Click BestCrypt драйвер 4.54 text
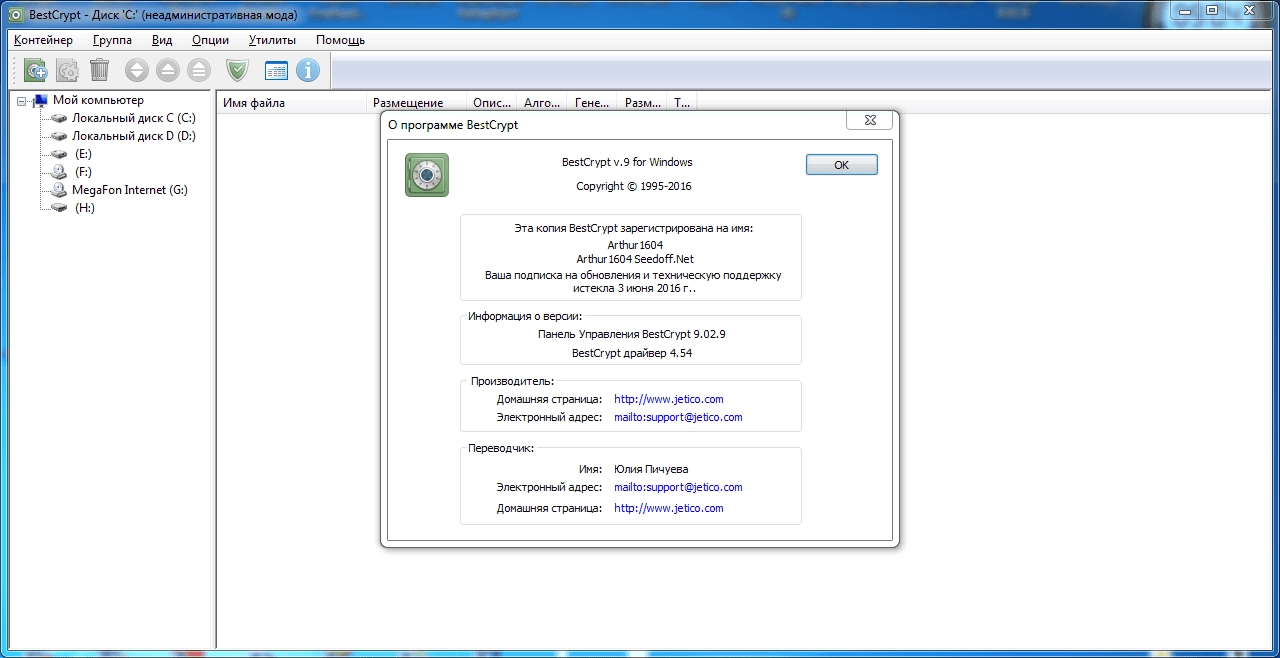The image size is (1280, 658). pyautogui.click(x=632, y=353)
